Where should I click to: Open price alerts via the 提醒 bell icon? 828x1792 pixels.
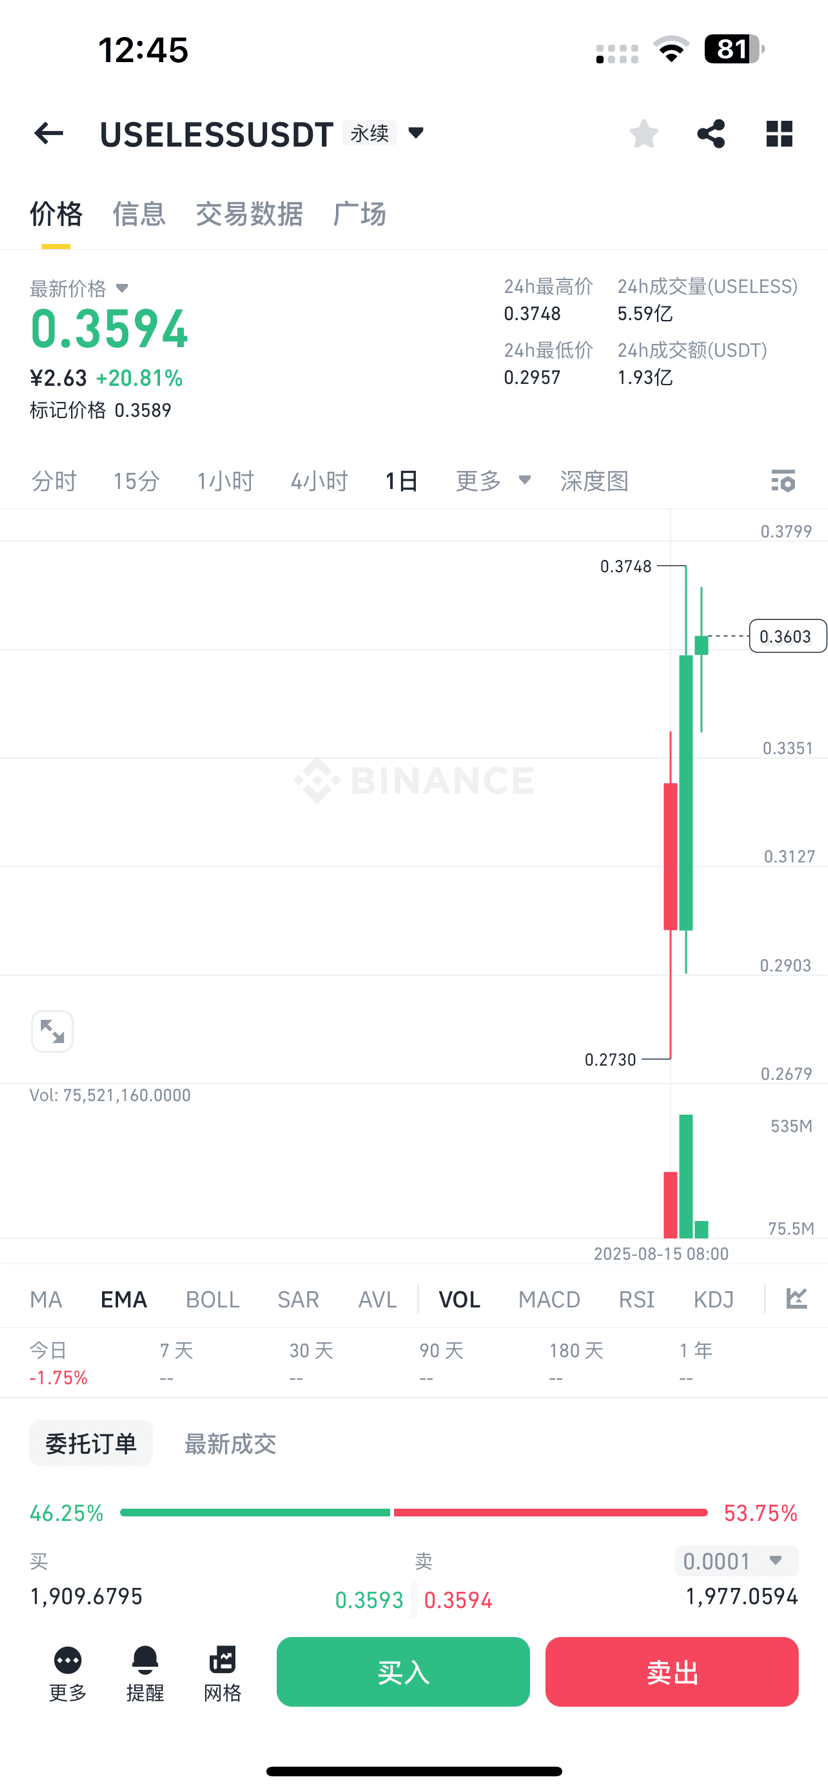(145, 1670)
